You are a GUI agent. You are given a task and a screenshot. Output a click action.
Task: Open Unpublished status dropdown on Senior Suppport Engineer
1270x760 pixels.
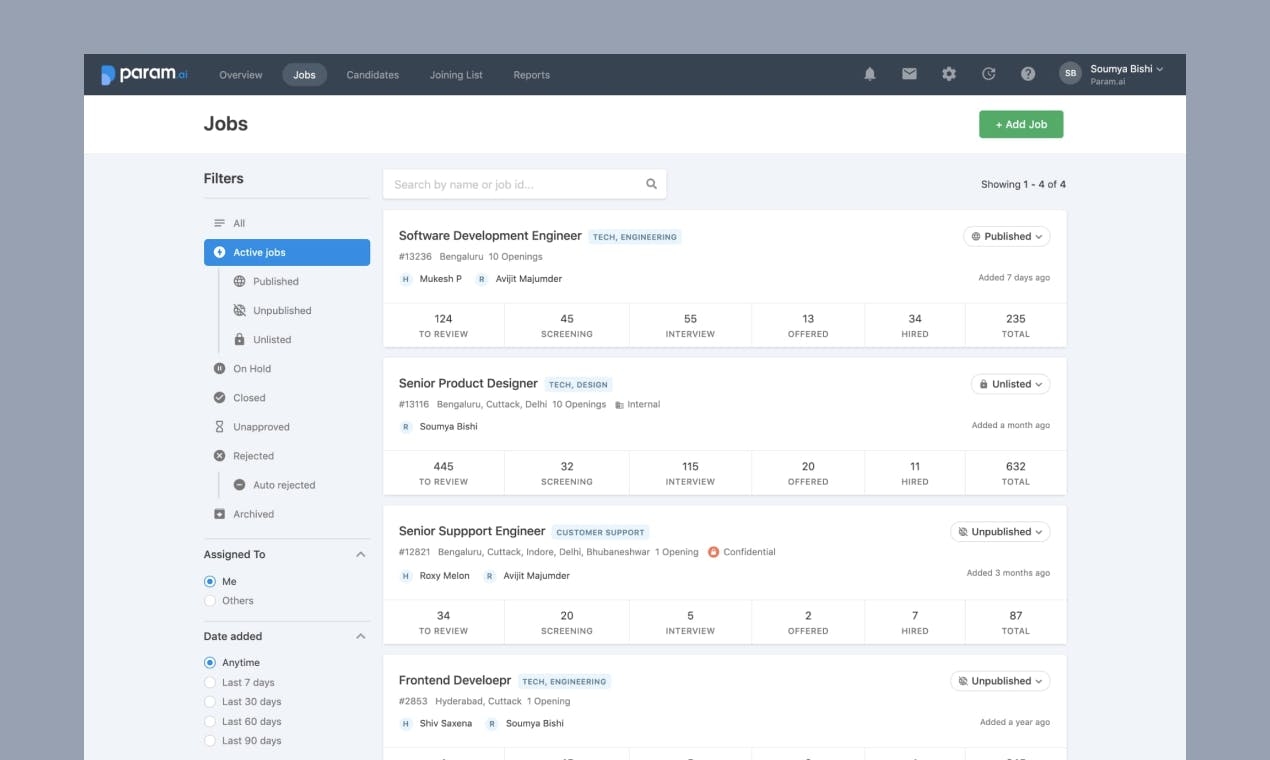1000,532
